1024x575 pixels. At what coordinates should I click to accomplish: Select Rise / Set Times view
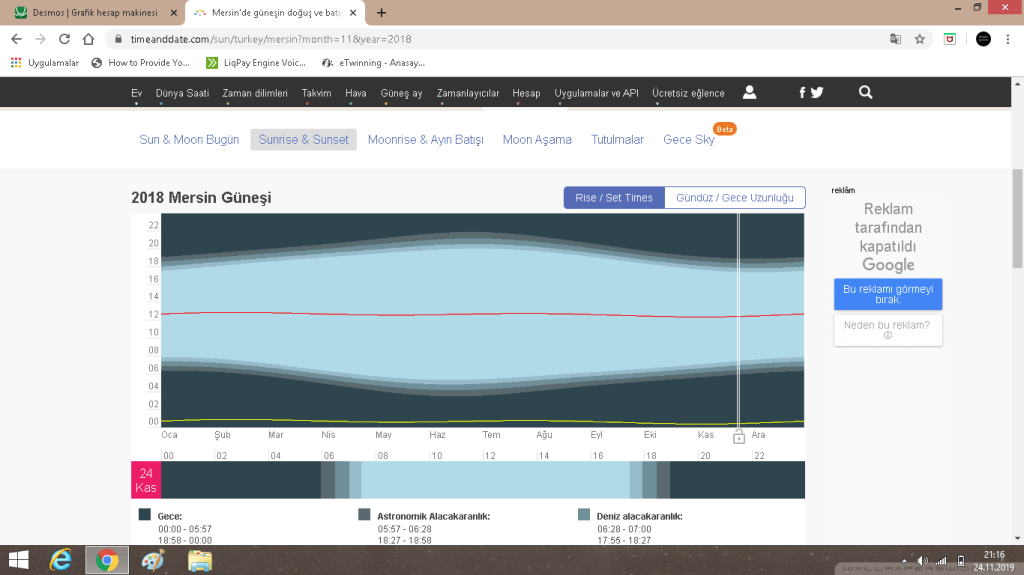[x=613, y=197]
